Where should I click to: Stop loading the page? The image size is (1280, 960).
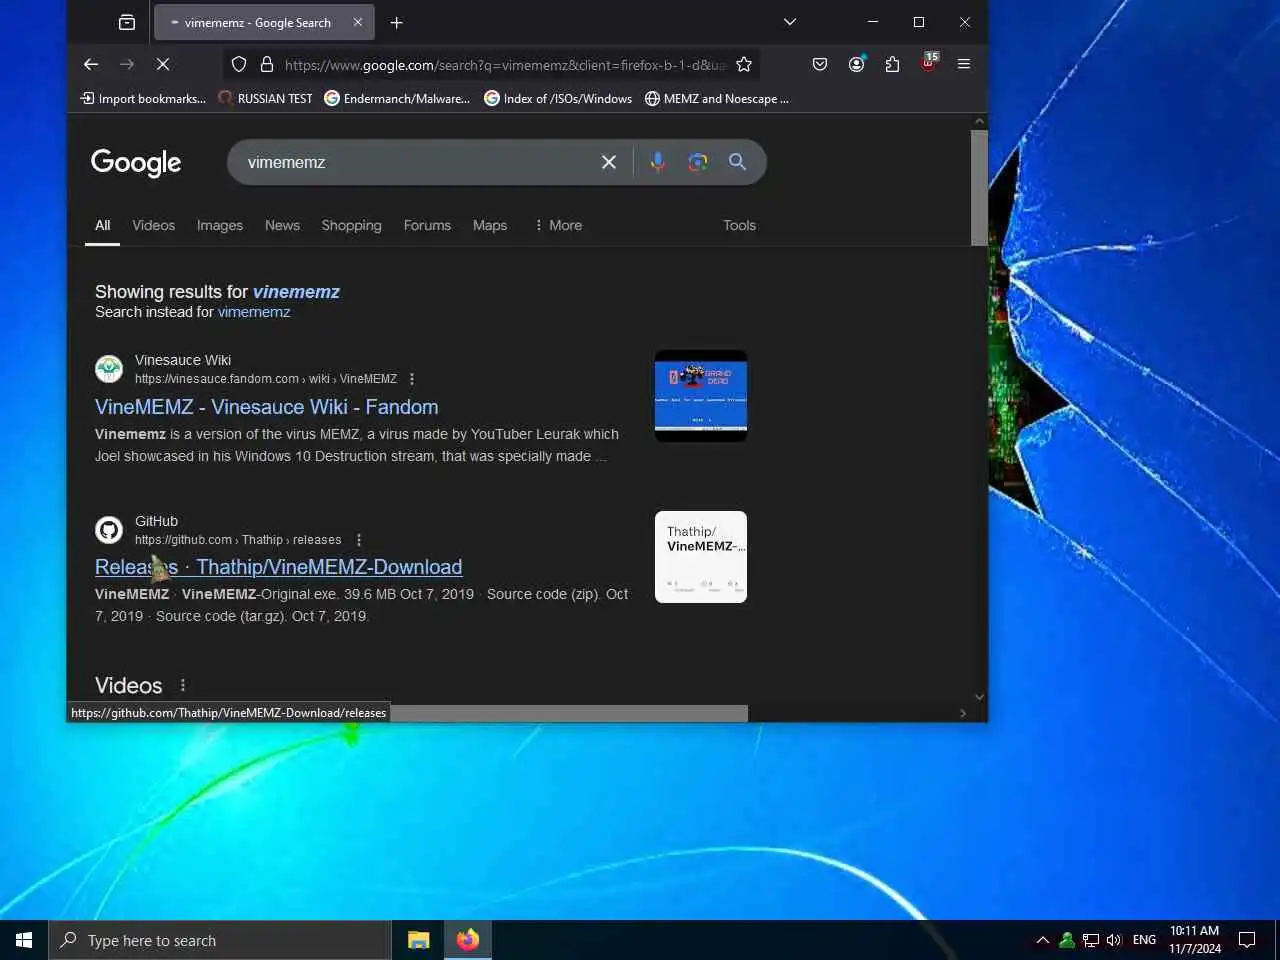pyautogui.click(x=163, y=64)
